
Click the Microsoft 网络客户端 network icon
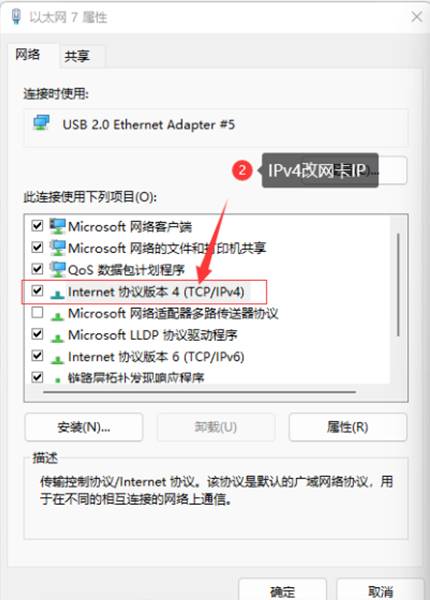[57, 226]
